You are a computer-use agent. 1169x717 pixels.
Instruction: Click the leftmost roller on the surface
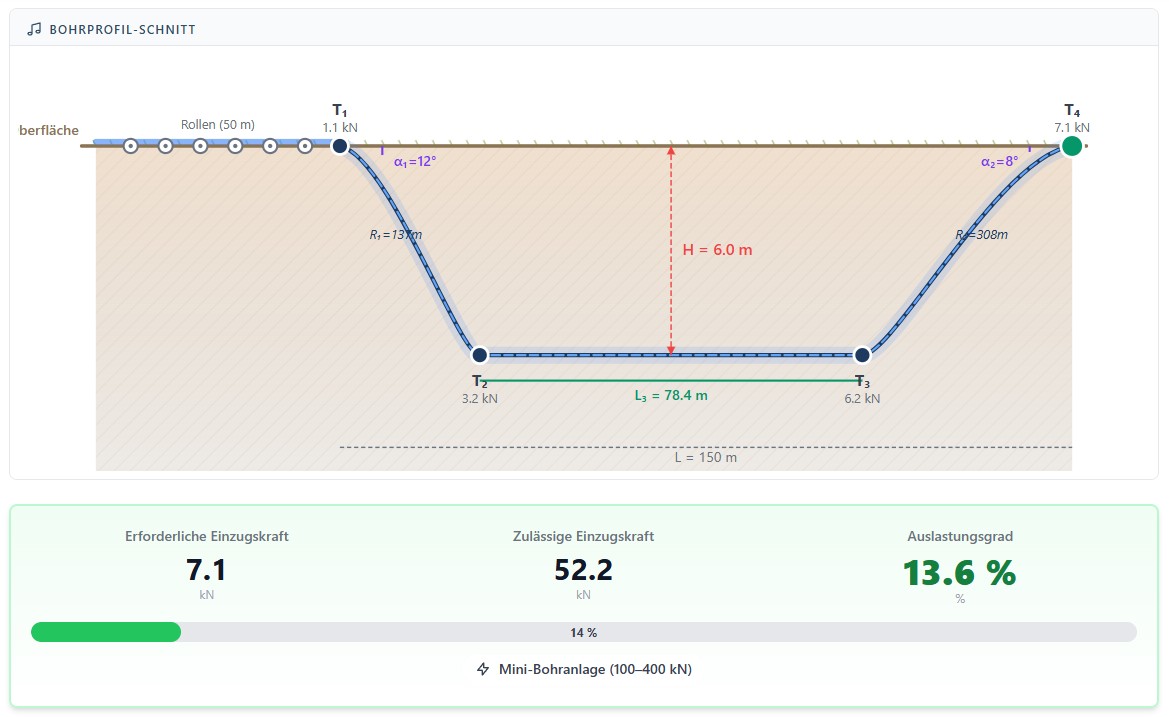point(130,146)
